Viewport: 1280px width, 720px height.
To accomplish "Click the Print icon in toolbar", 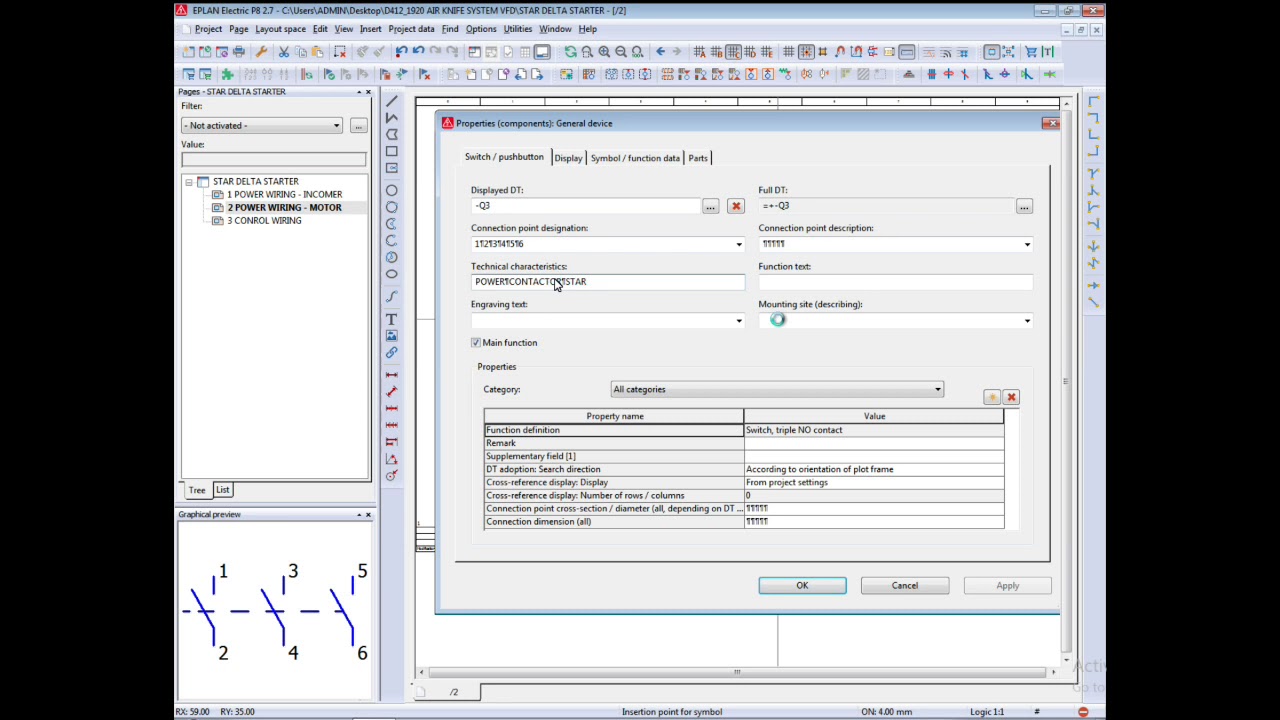I will [238, 52].
